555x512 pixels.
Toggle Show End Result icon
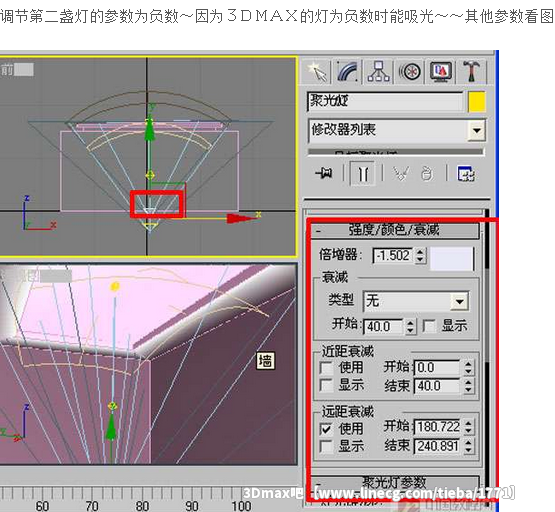pos(362,174)
